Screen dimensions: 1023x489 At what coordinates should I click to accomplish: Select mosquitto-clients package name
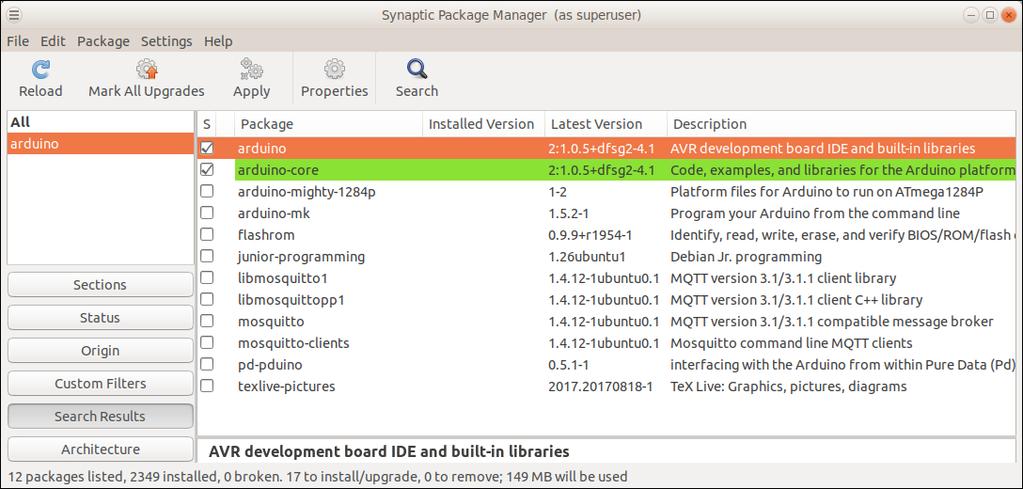pyautogui.click(x=294, y=343)
